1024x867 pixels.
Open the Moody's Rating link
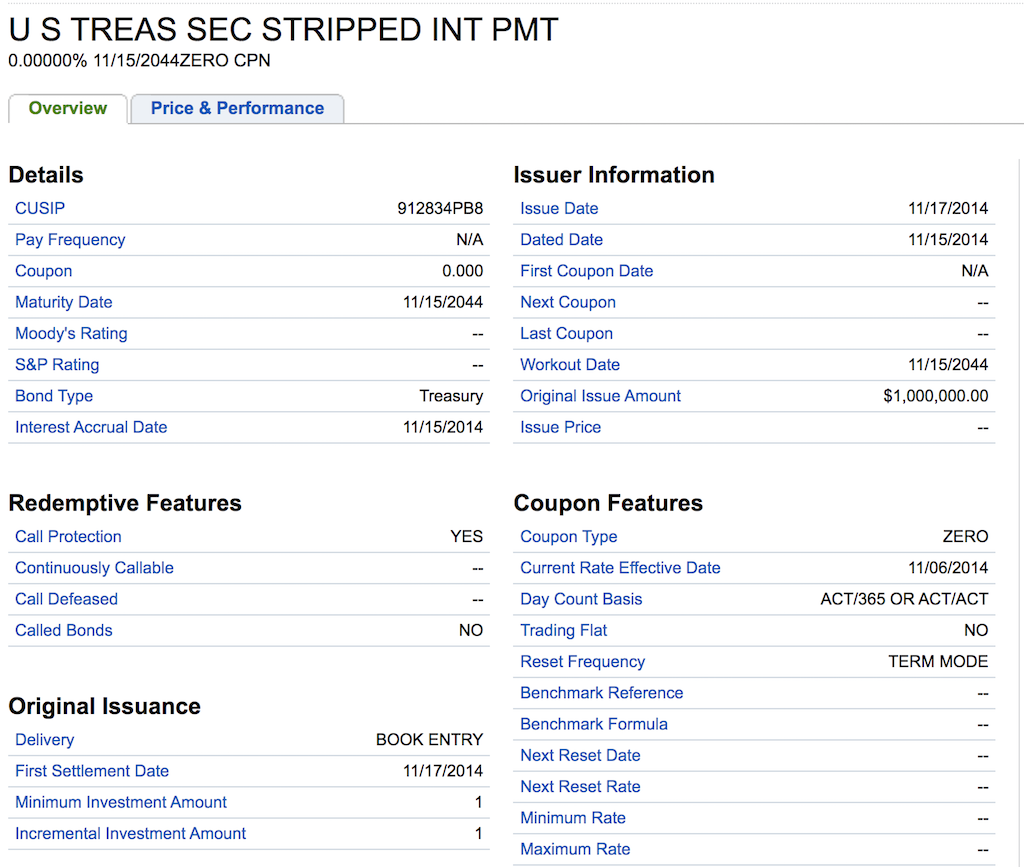pos(71,333)
